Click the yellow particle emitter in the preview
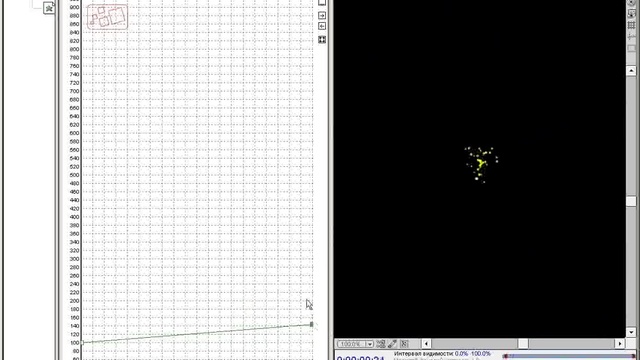 click(481, 164)
